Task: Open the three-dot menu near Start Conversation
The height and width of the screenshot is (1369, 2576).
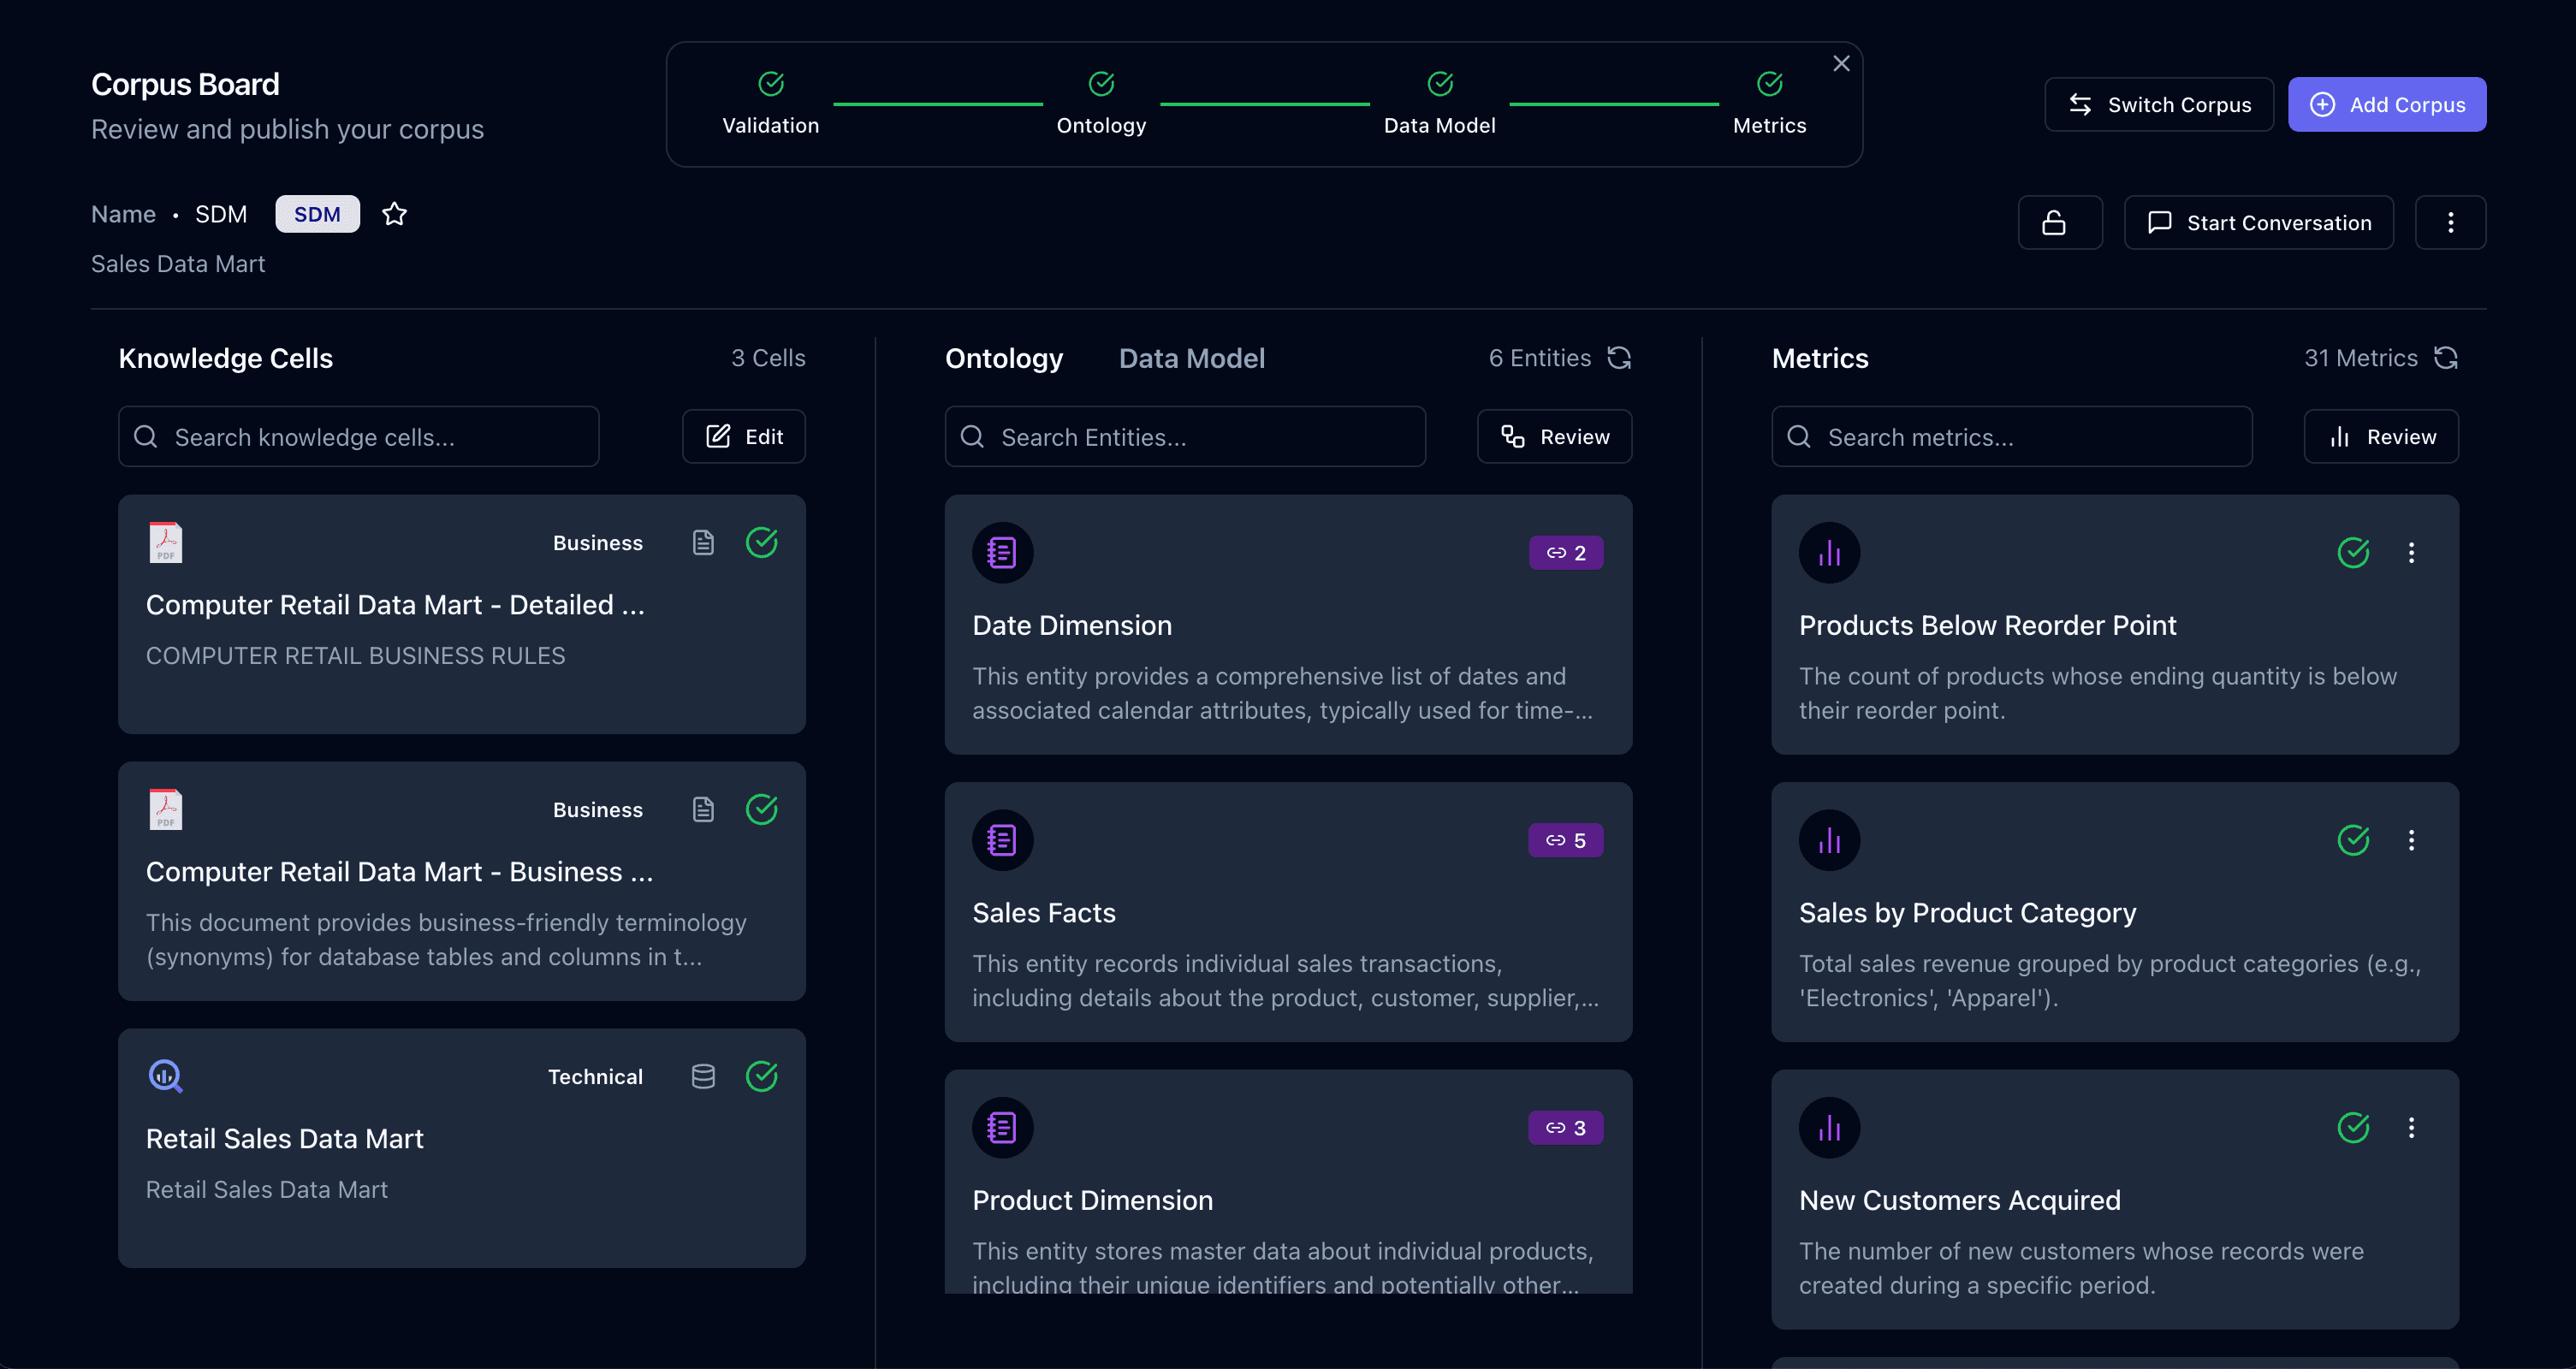Action: [2450, 222]
